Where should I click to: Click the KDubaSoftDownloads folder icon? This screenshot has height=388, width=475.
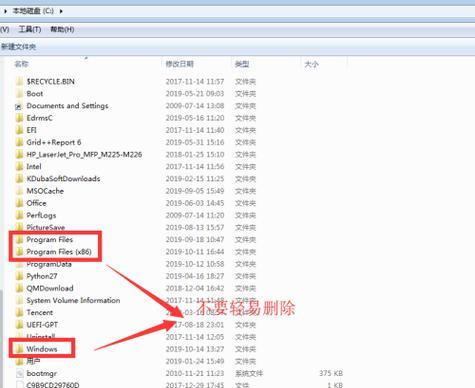coord(20,179)
